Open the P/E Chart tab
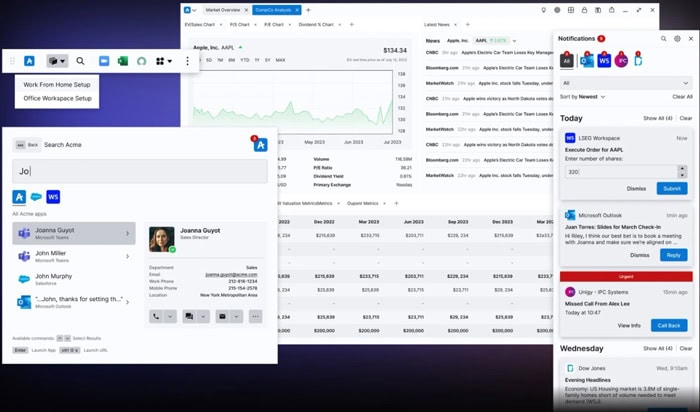This screenshot has height=412, width=700. [274, 25]
